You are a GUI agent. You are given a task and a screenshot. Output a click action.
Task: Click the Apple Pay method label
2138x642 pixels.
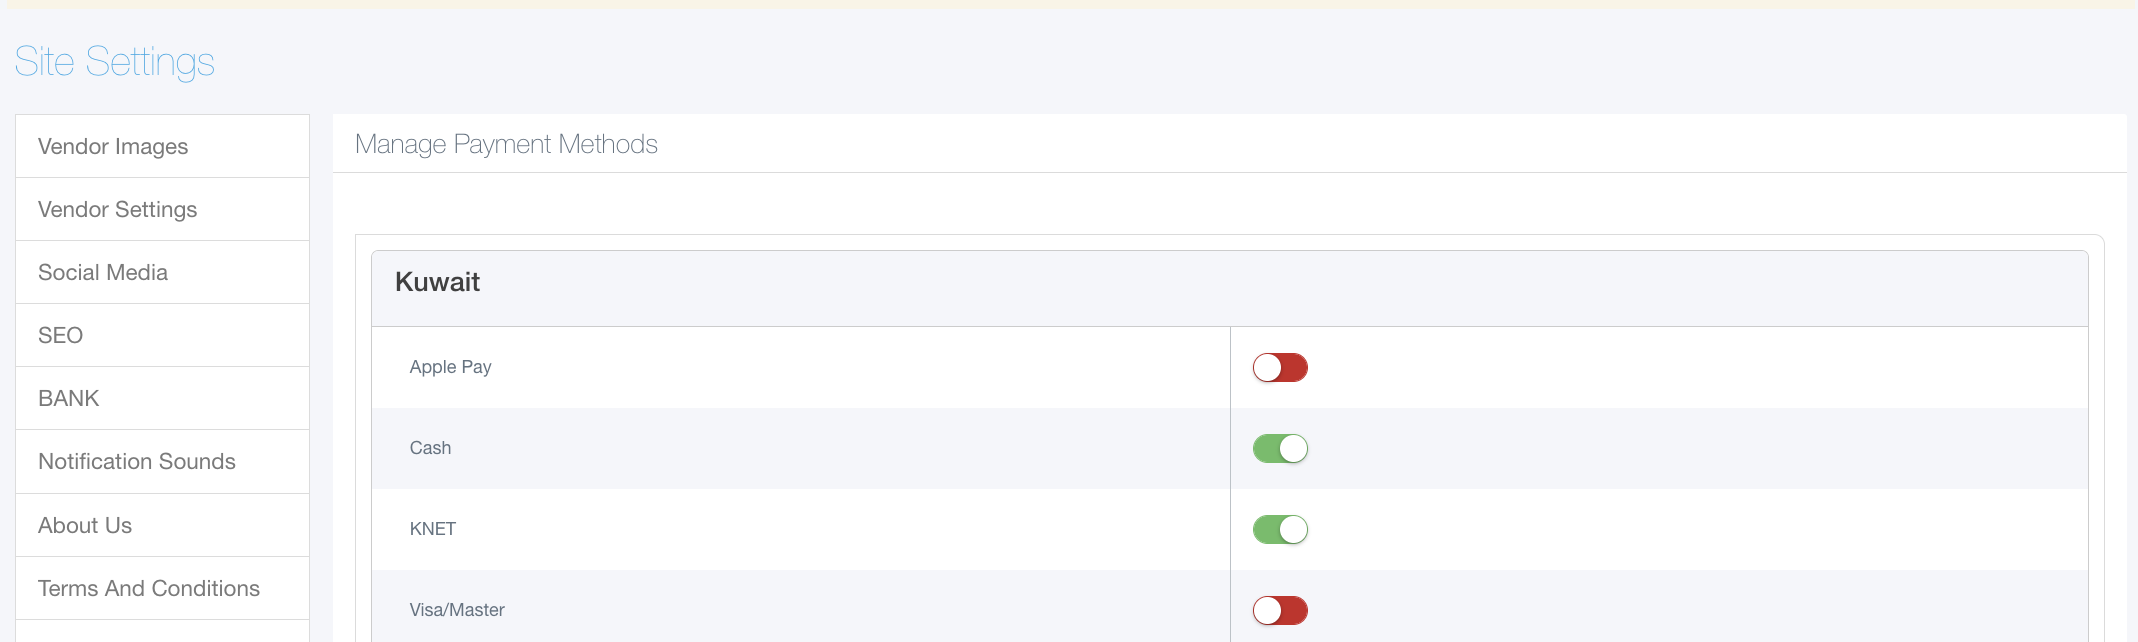(x=450, y=368)
